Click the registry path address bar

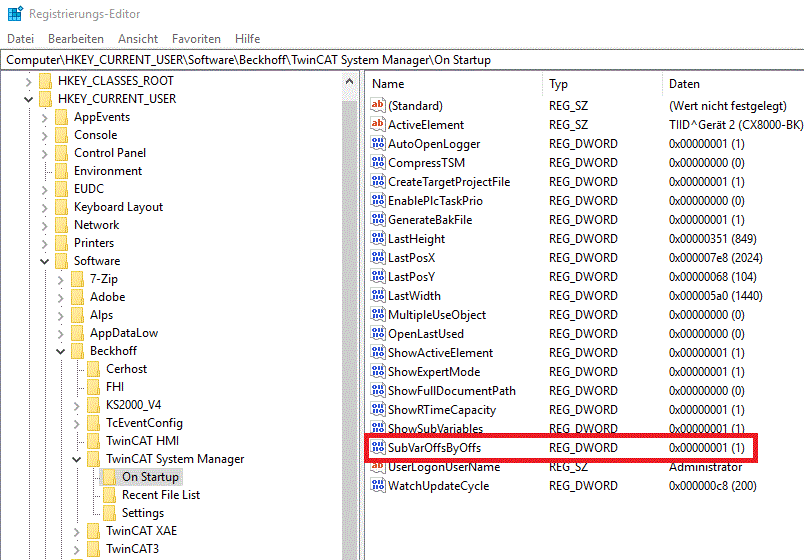[x=402, y=60]
